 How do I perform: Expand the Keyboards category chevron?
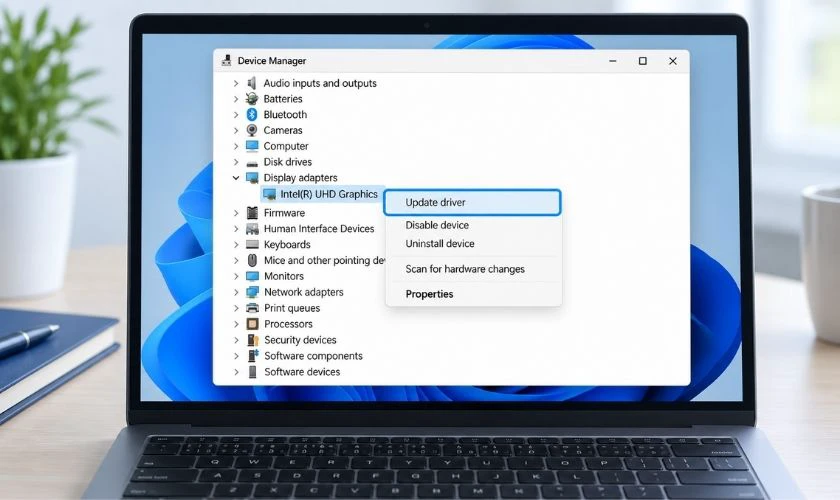tap(236, 245)
